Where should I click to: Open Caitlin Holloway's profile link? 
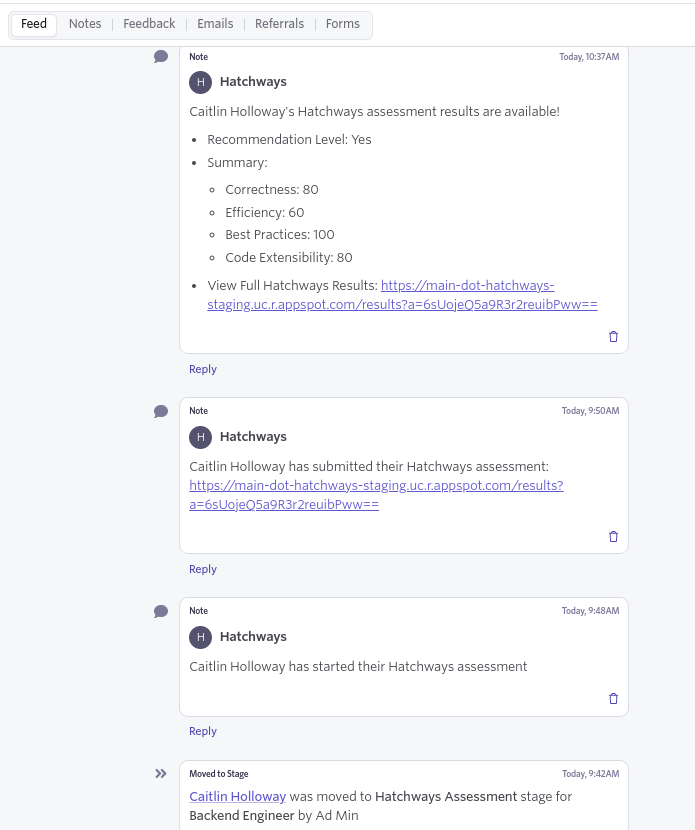[x=237, y=796]
